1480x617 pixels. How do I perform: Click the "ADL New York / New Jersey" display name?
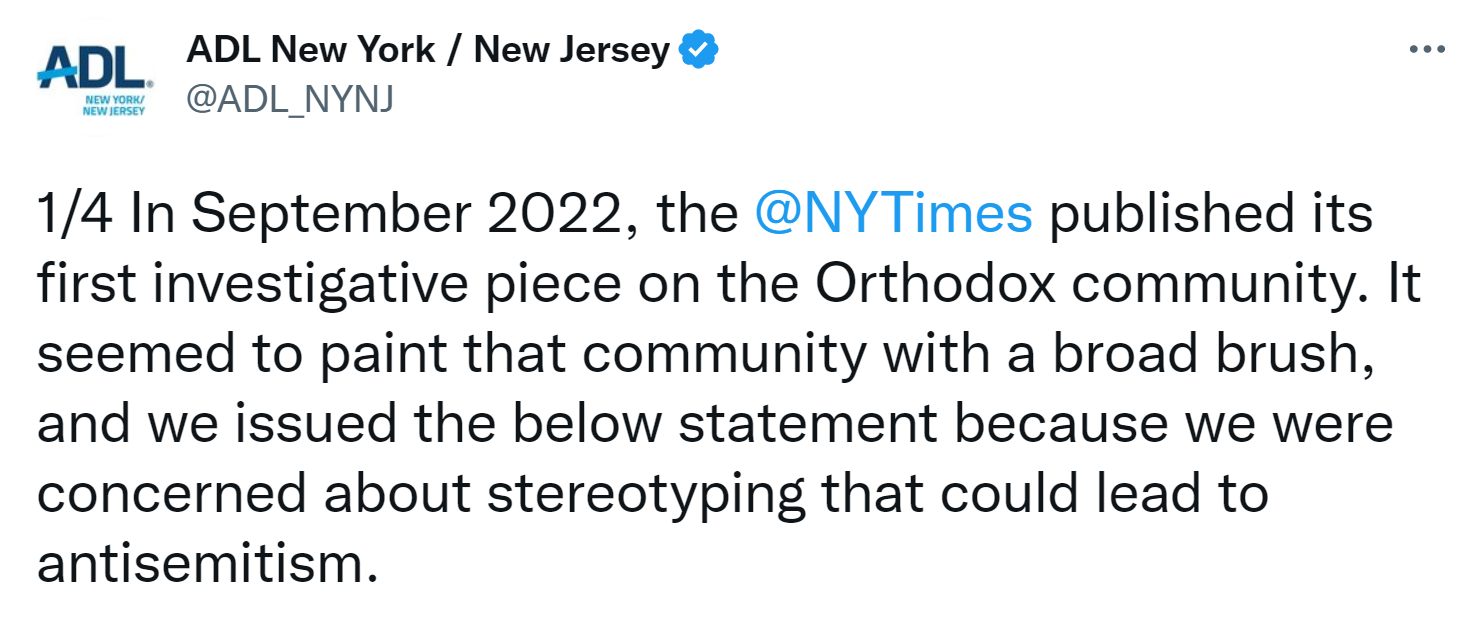coord(428,49)
